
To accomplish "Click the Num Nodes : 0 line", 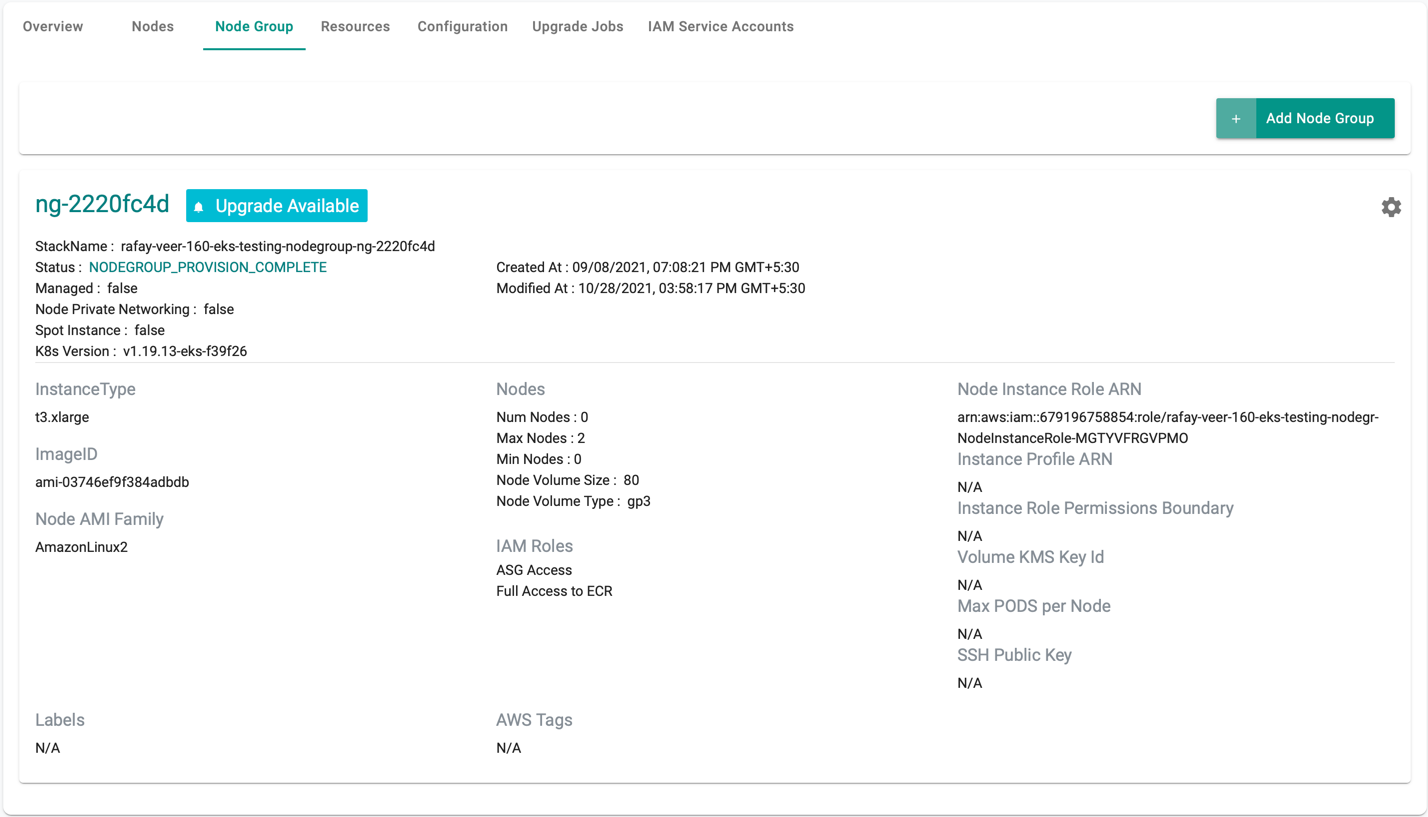I will (542, 418).
